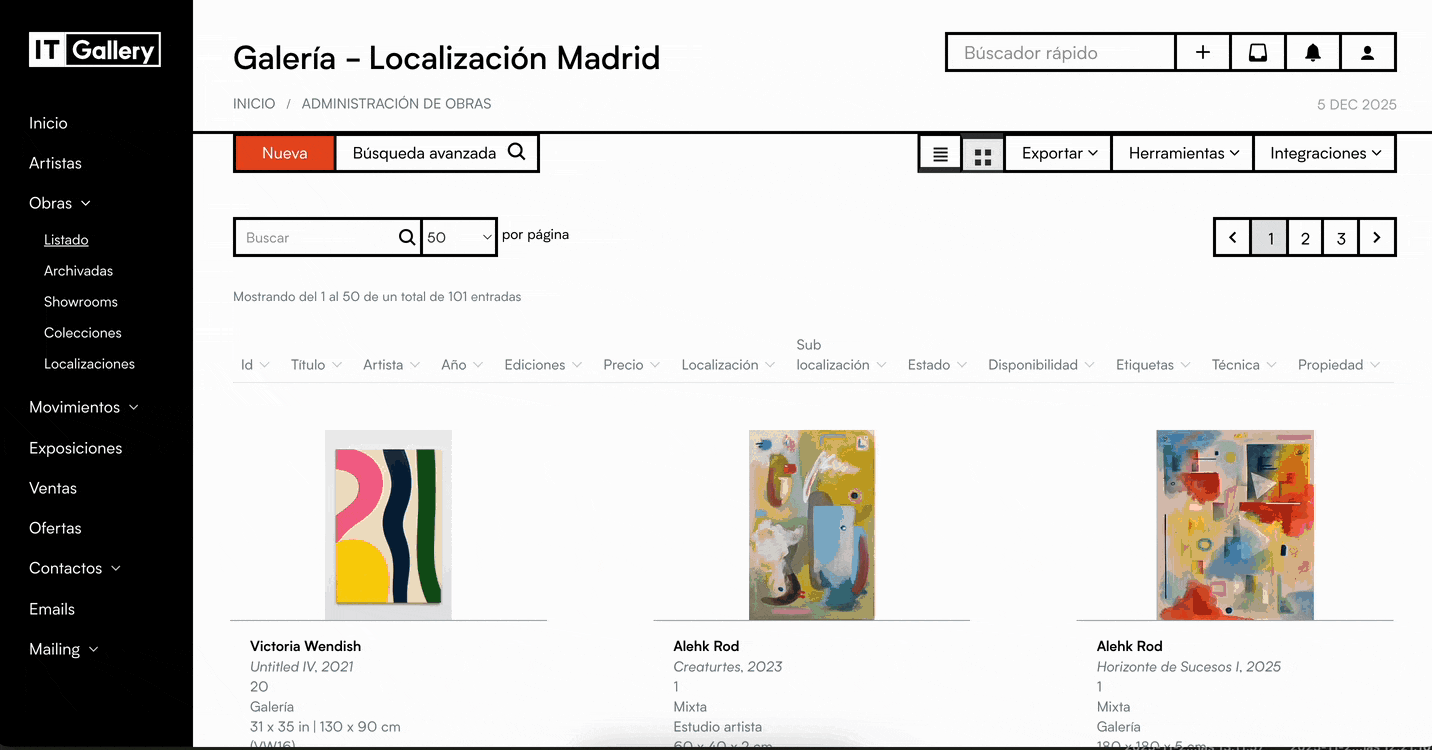Go to Inicio in sidebar
The image size is (1433, 750).
[x=48, y=123]
